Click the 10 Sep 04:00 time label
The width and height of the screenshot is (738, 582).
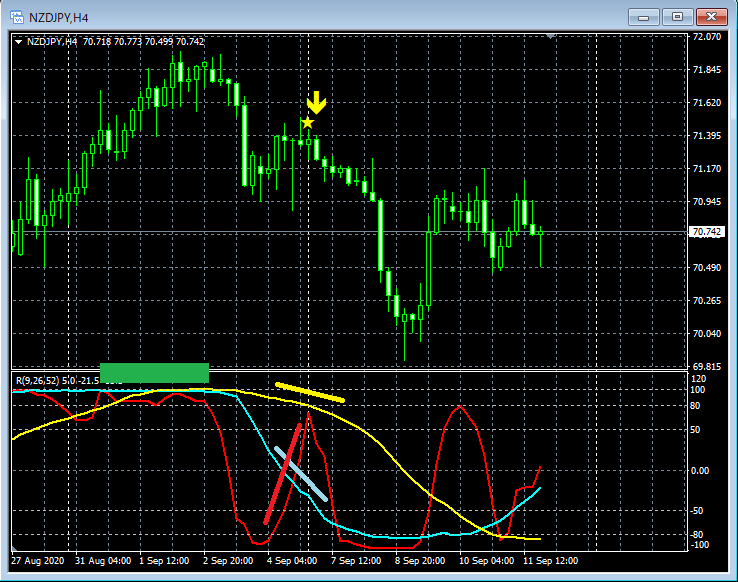(x=486, y=561)
